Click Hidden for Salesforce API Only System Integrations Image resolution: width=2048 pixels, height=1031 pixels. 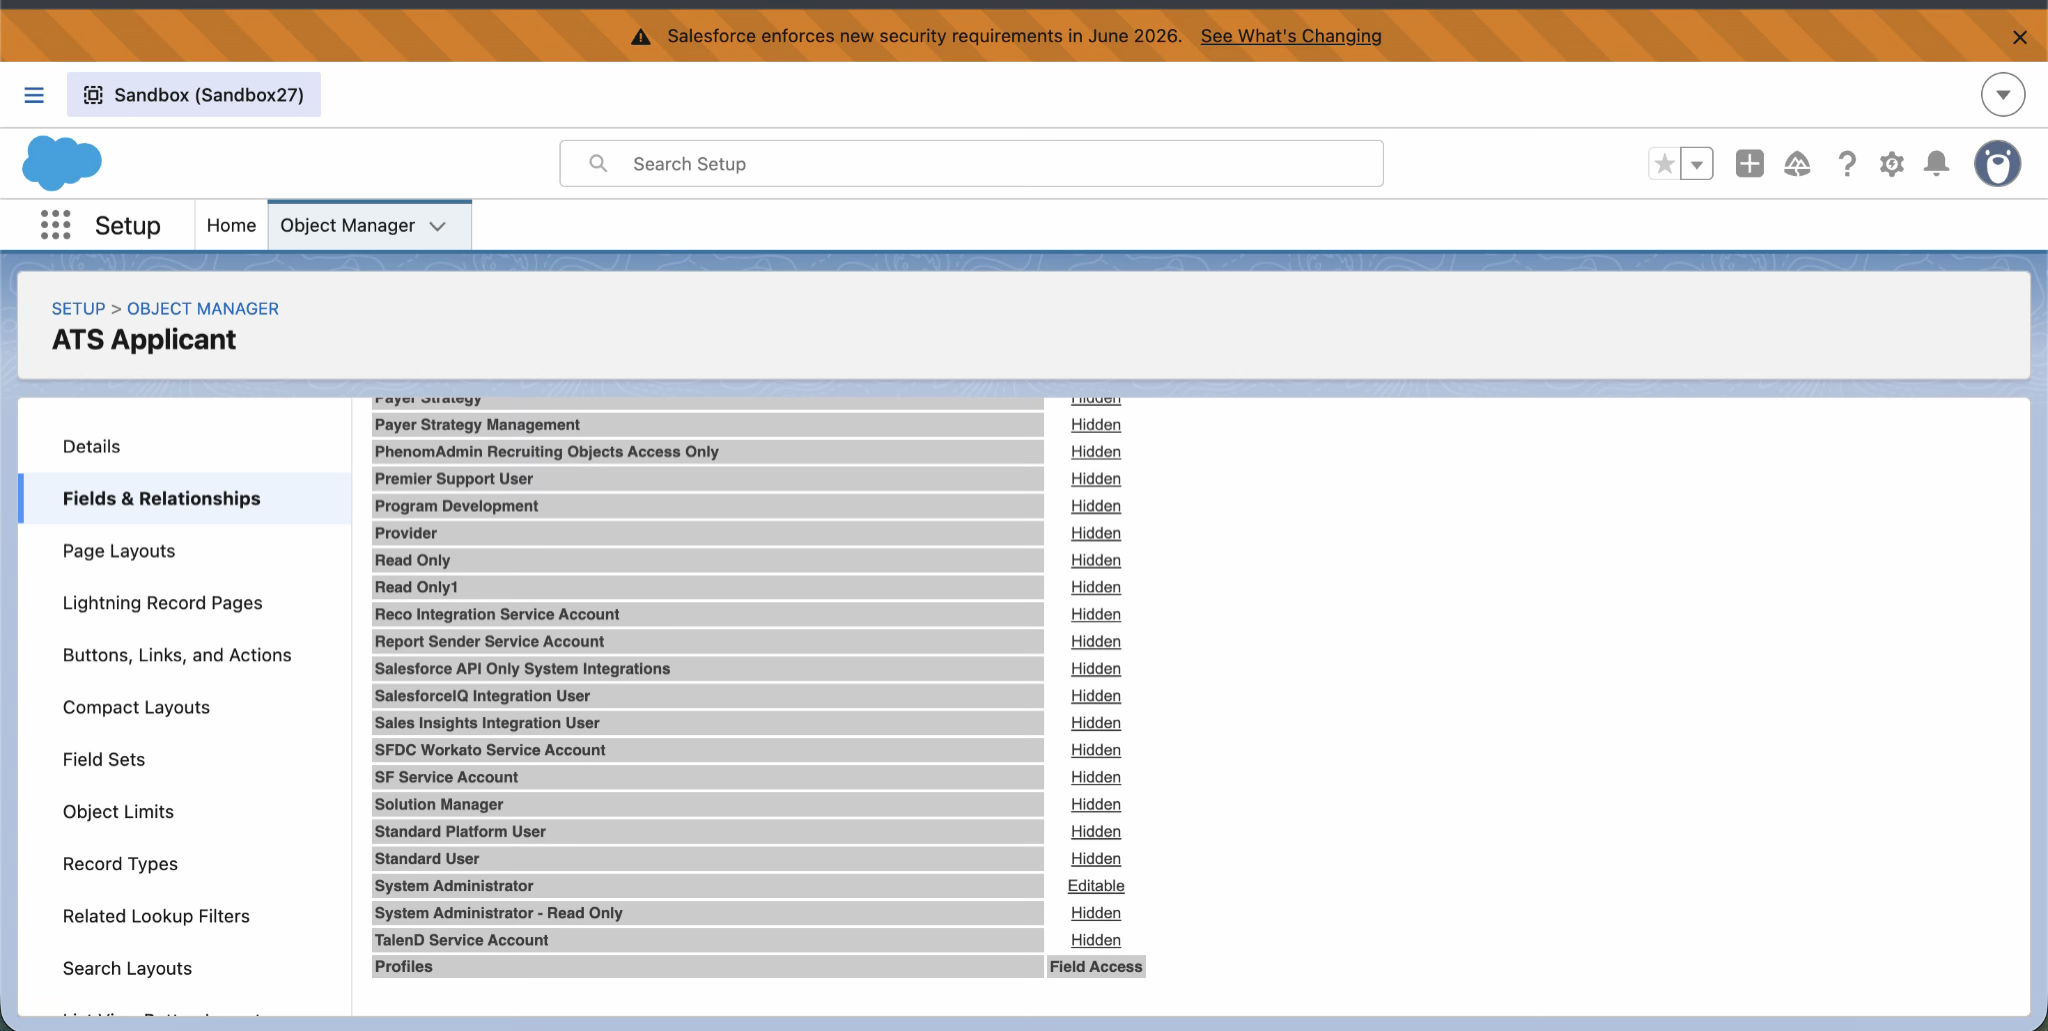1096,668
